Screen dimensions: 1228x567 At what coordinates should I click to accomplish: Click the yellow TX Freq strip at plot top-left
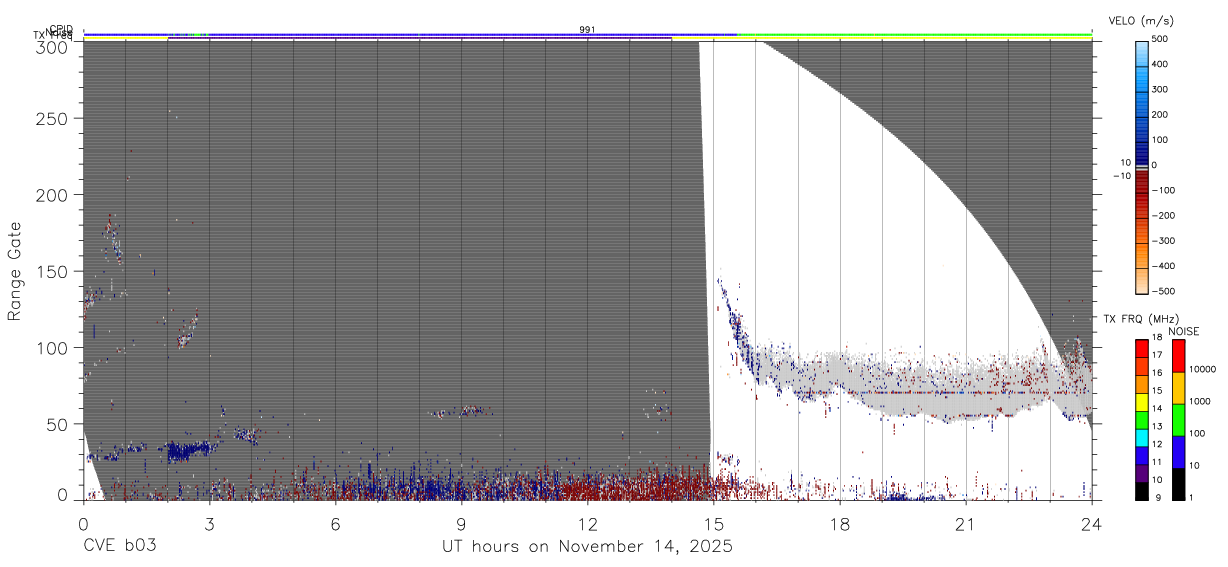pyautogui.click(x=125, y=39)
